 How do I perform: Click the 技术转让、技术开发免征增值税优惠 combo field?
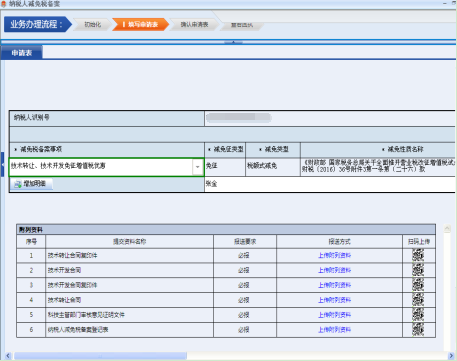tap(106, 167)
